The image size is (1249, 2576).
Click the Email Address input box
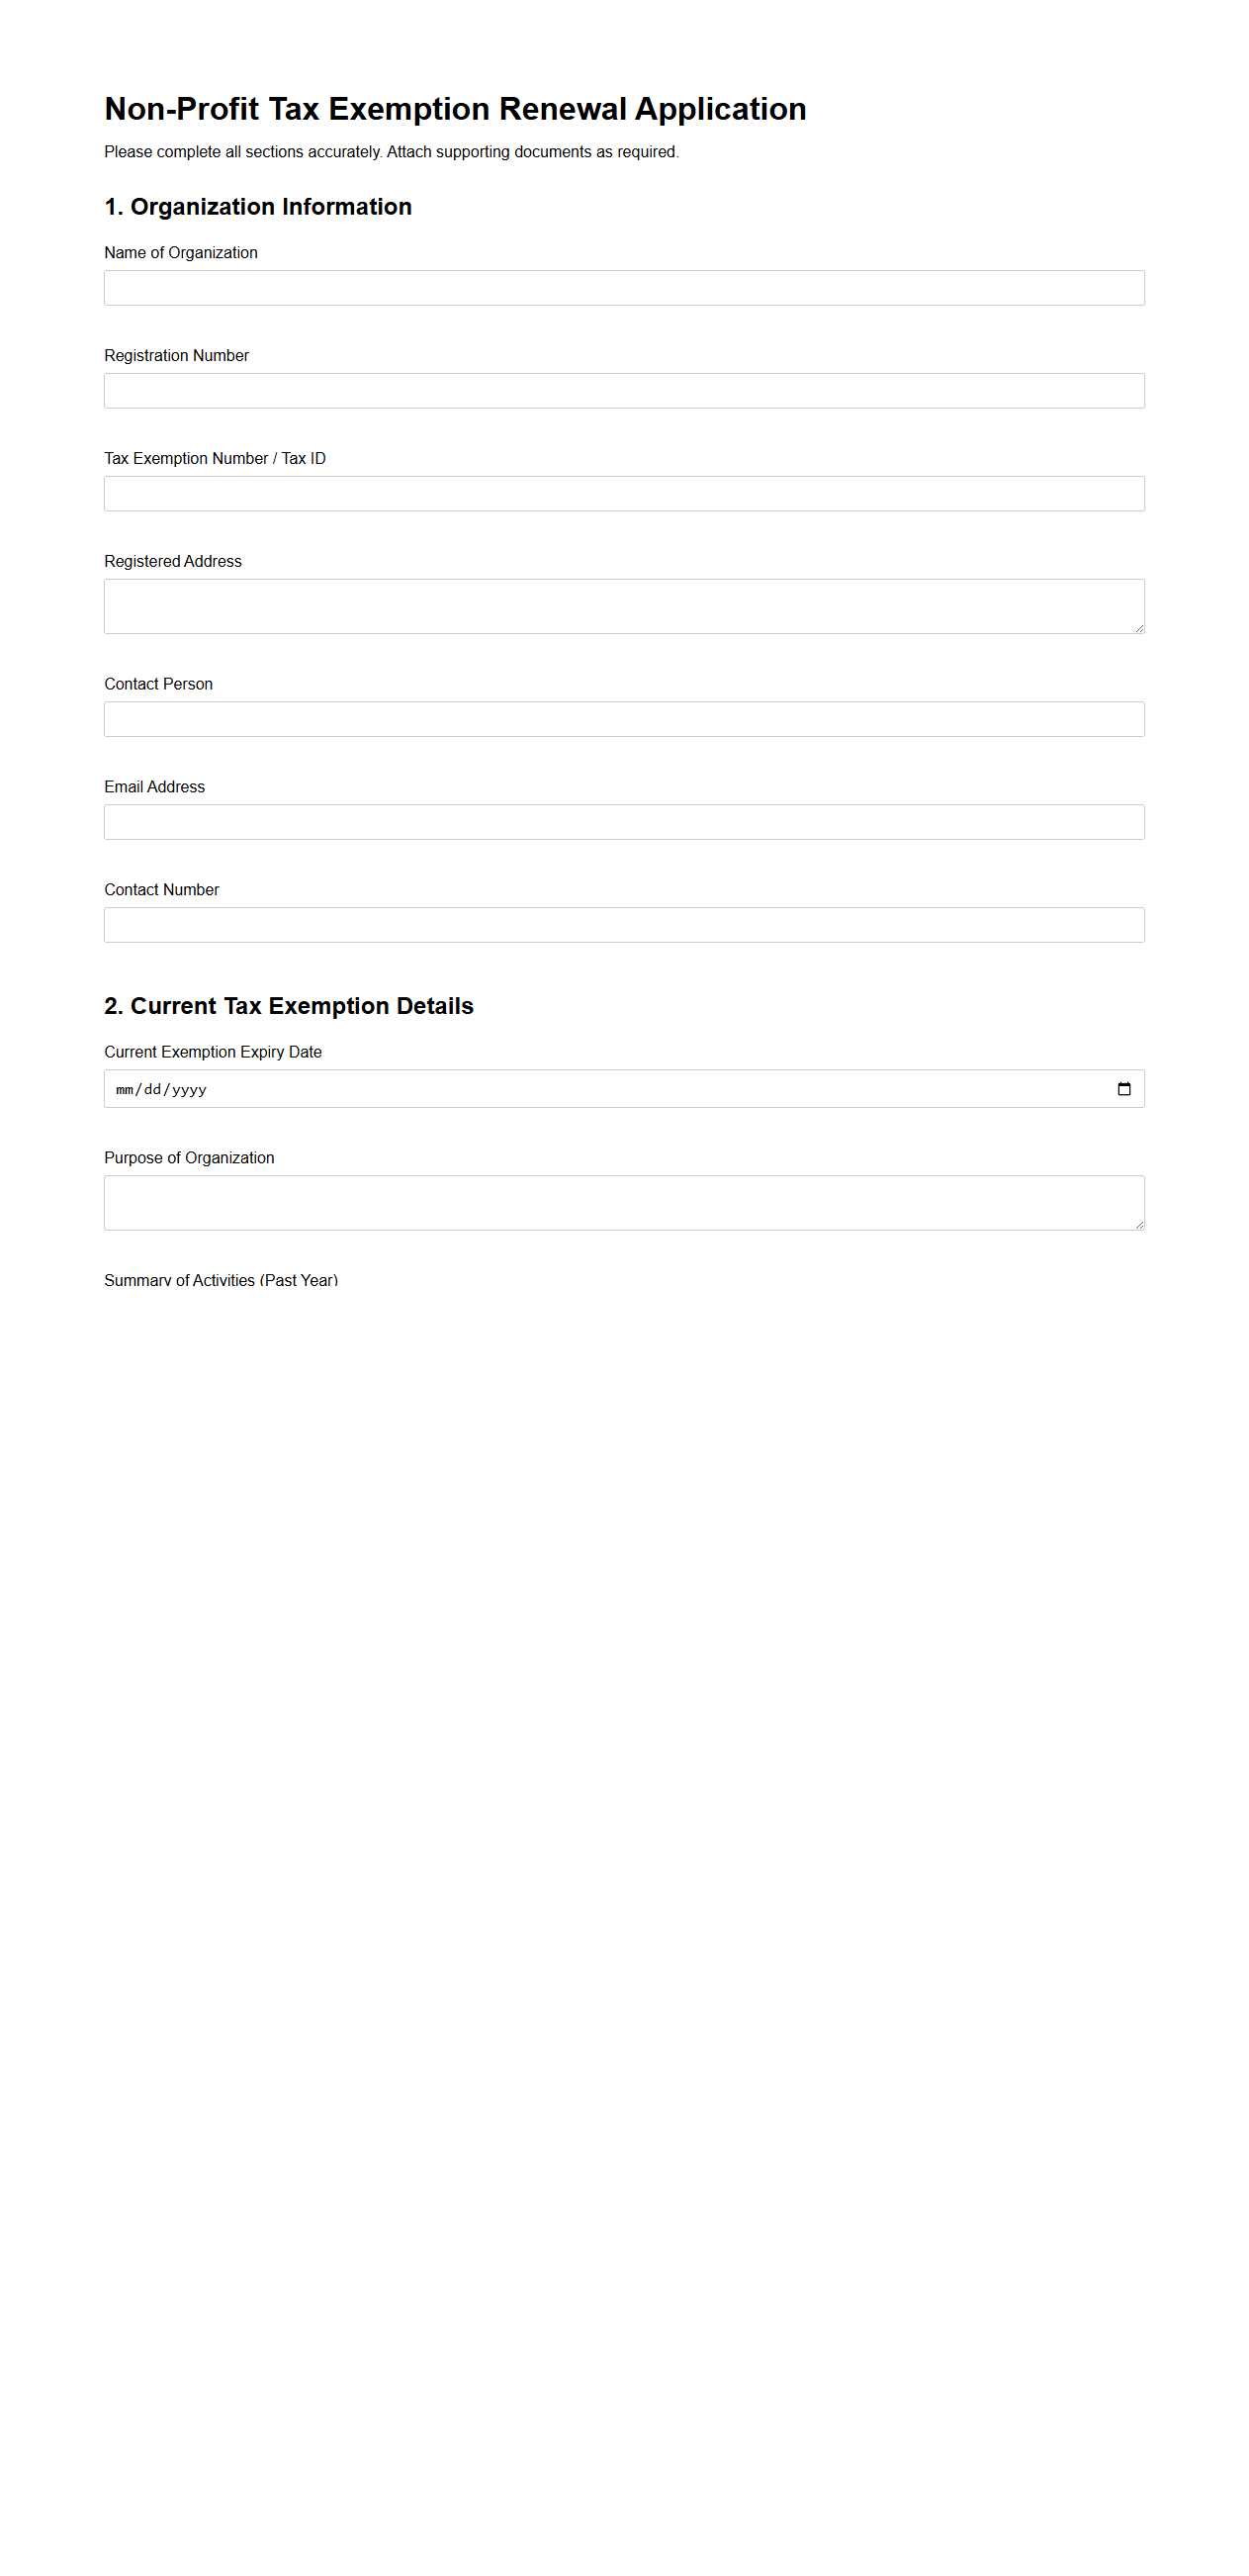(623, 822)
